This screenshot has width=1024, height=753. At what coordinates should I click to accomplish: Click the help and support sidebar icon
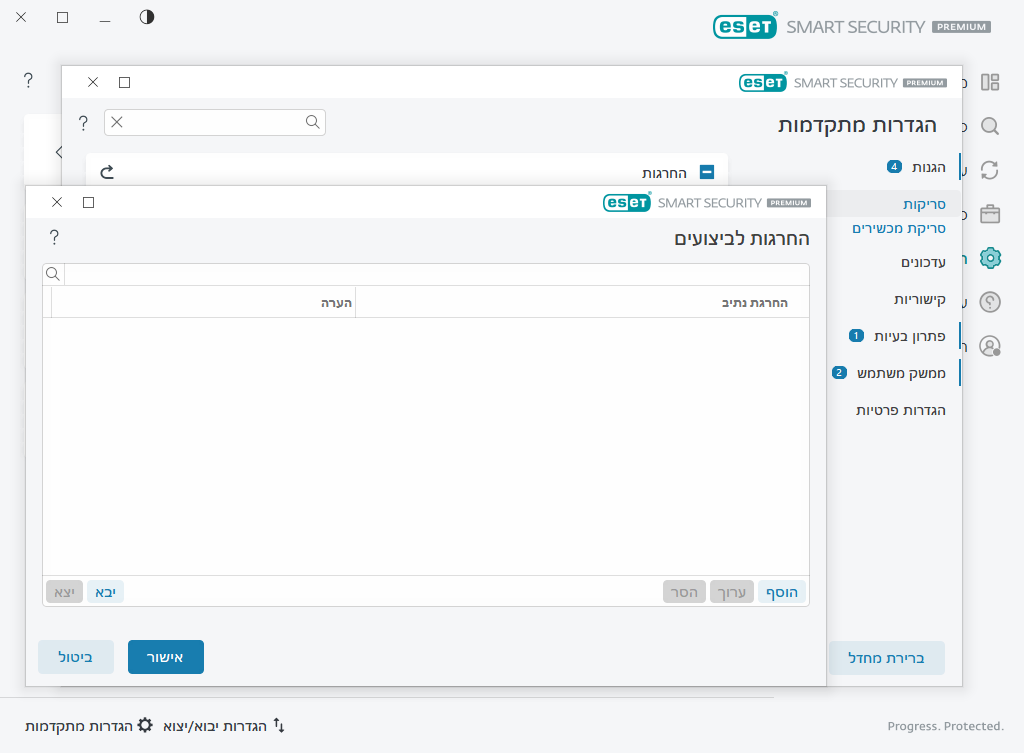(x=990, y=302)
